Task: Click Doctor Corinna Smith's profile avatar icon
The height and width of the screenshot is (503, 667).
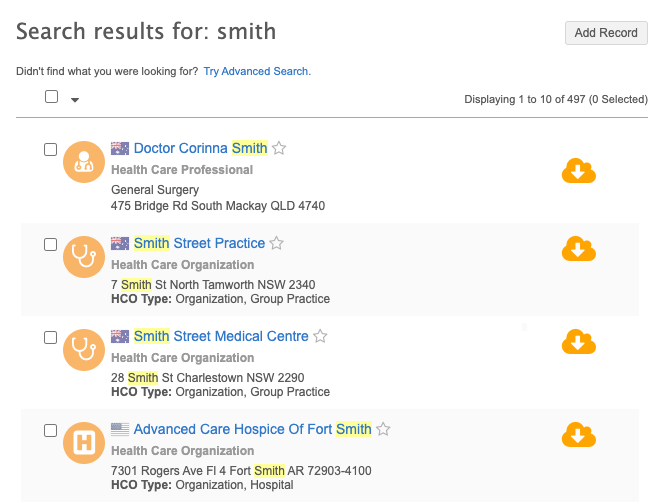Action: (84, 163)
